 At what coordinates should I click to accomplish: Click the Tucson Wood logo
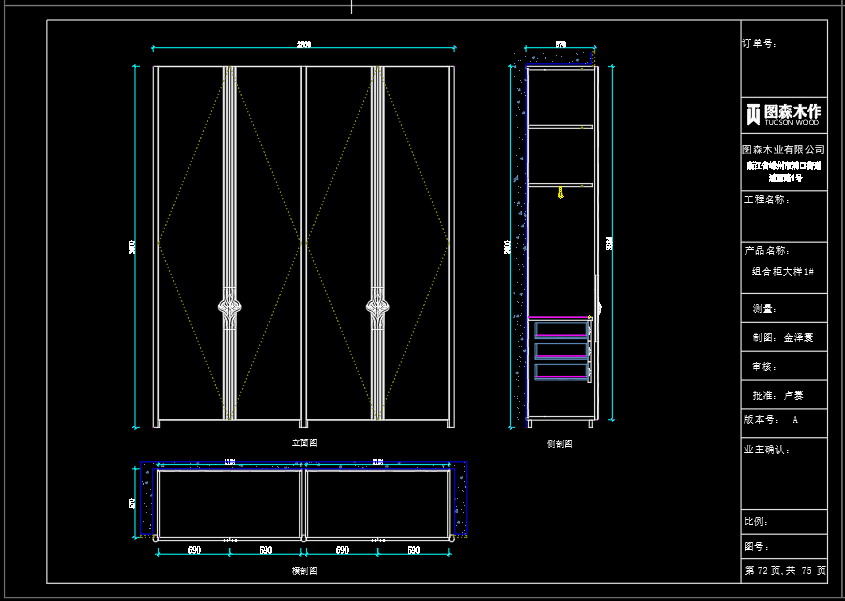(x=783, y=114)
